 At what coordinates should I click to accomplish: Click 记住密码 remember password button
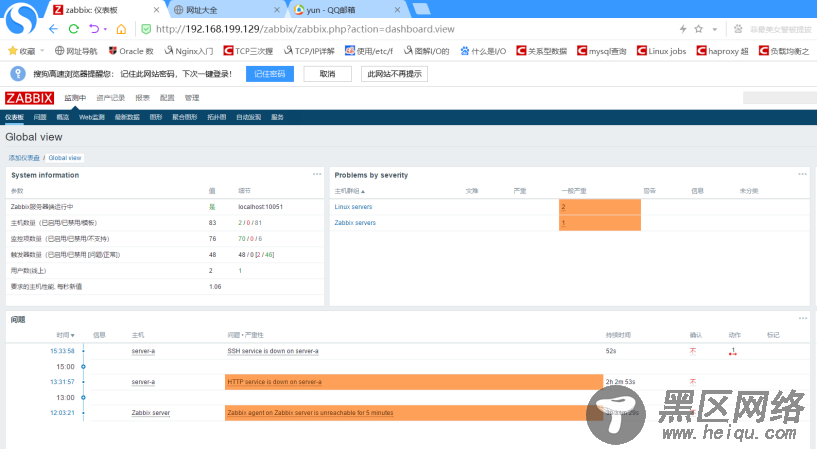click(x=270, y=74)
